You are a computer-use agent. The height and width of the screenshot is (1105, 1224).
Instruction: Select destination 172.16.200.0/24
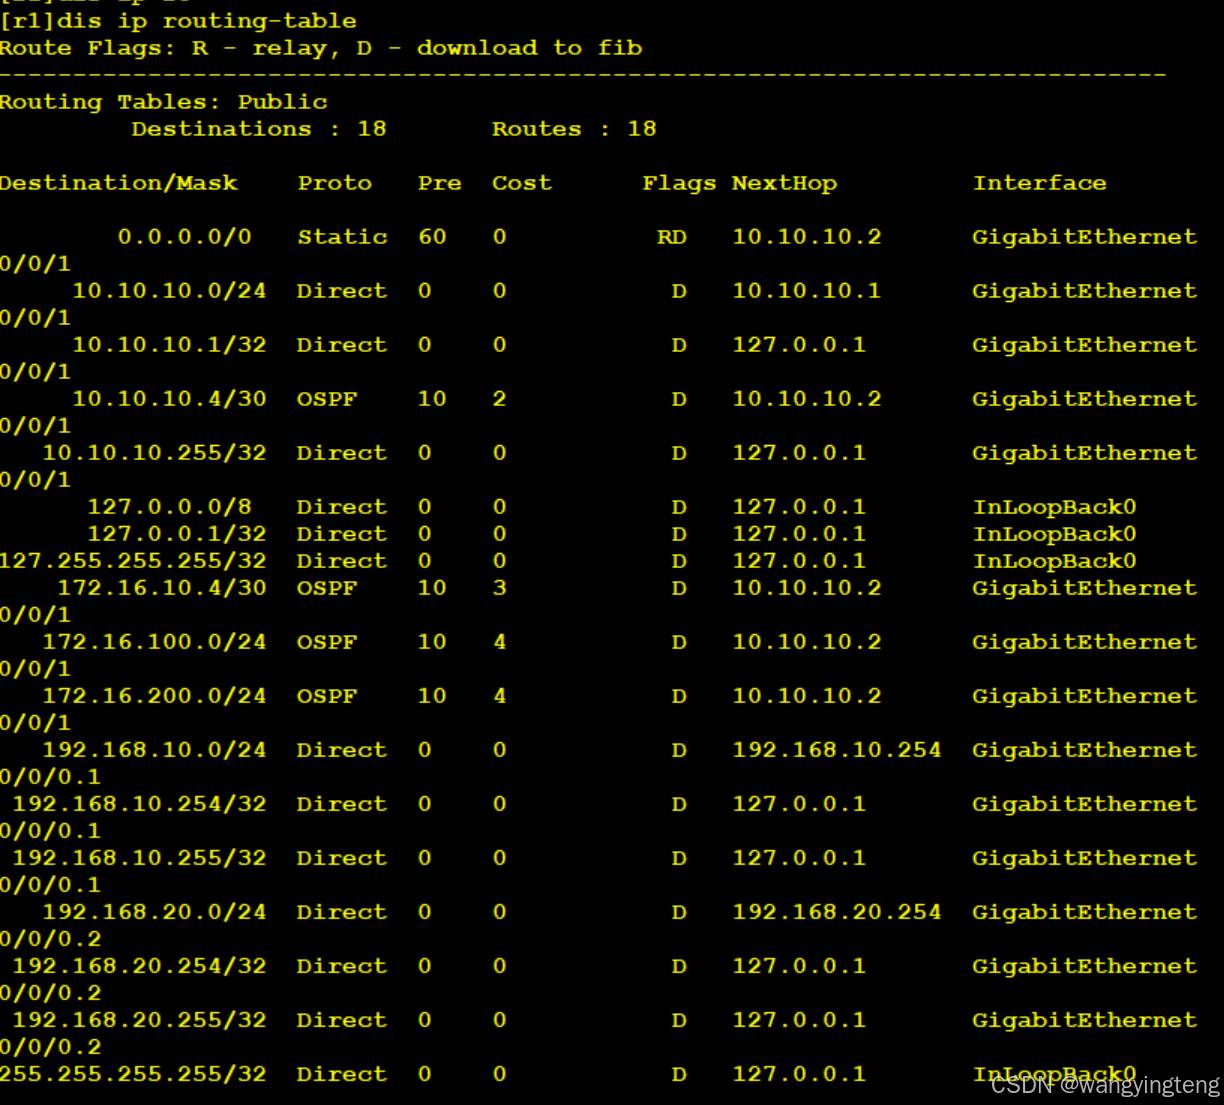(x=154, y=695)
